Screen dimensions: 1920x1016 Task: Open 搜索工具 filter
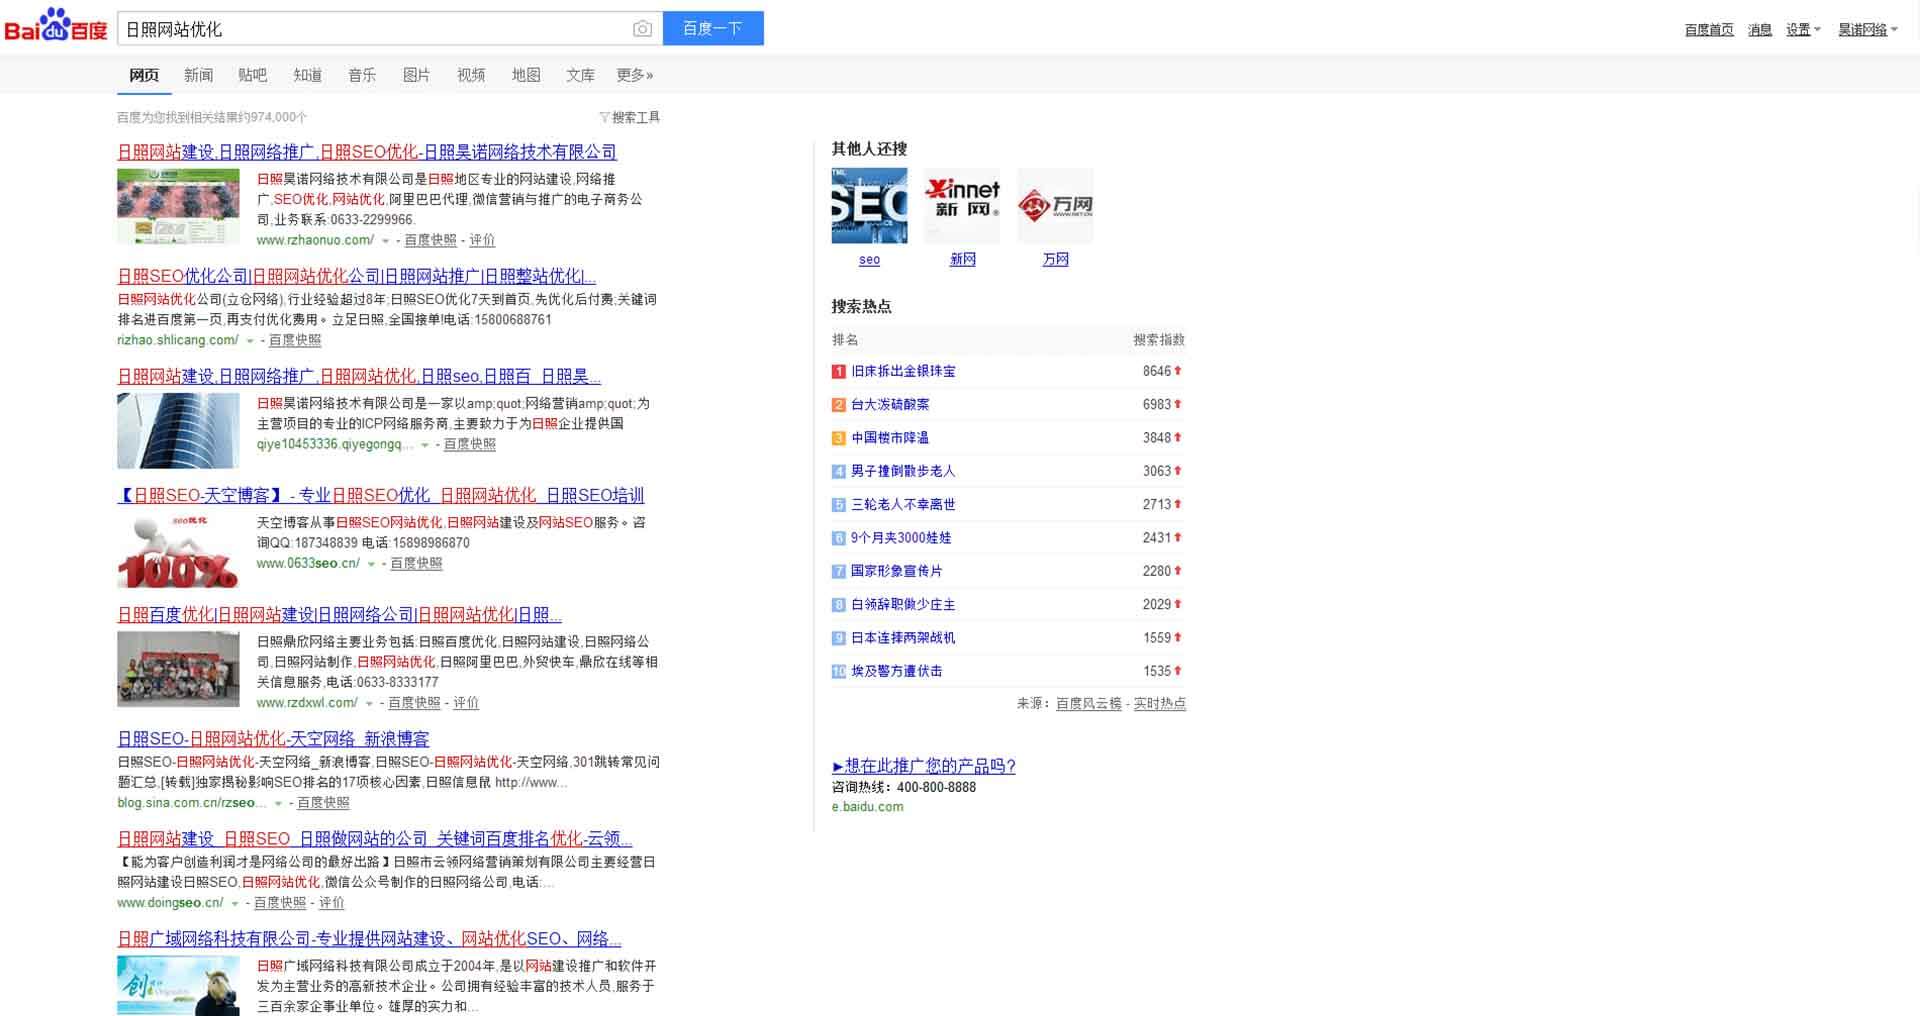[x=629, y=117]
